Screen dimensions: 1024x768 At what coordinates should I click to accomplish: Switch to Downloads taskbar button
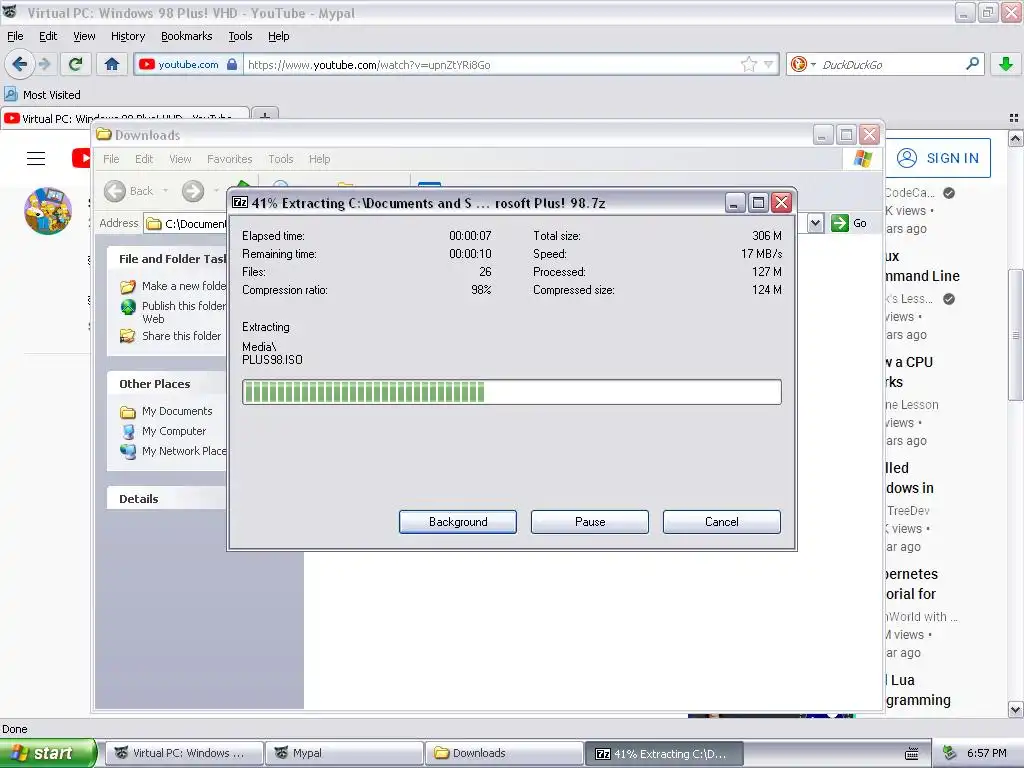pyautogui.click(x=504, y=753)
